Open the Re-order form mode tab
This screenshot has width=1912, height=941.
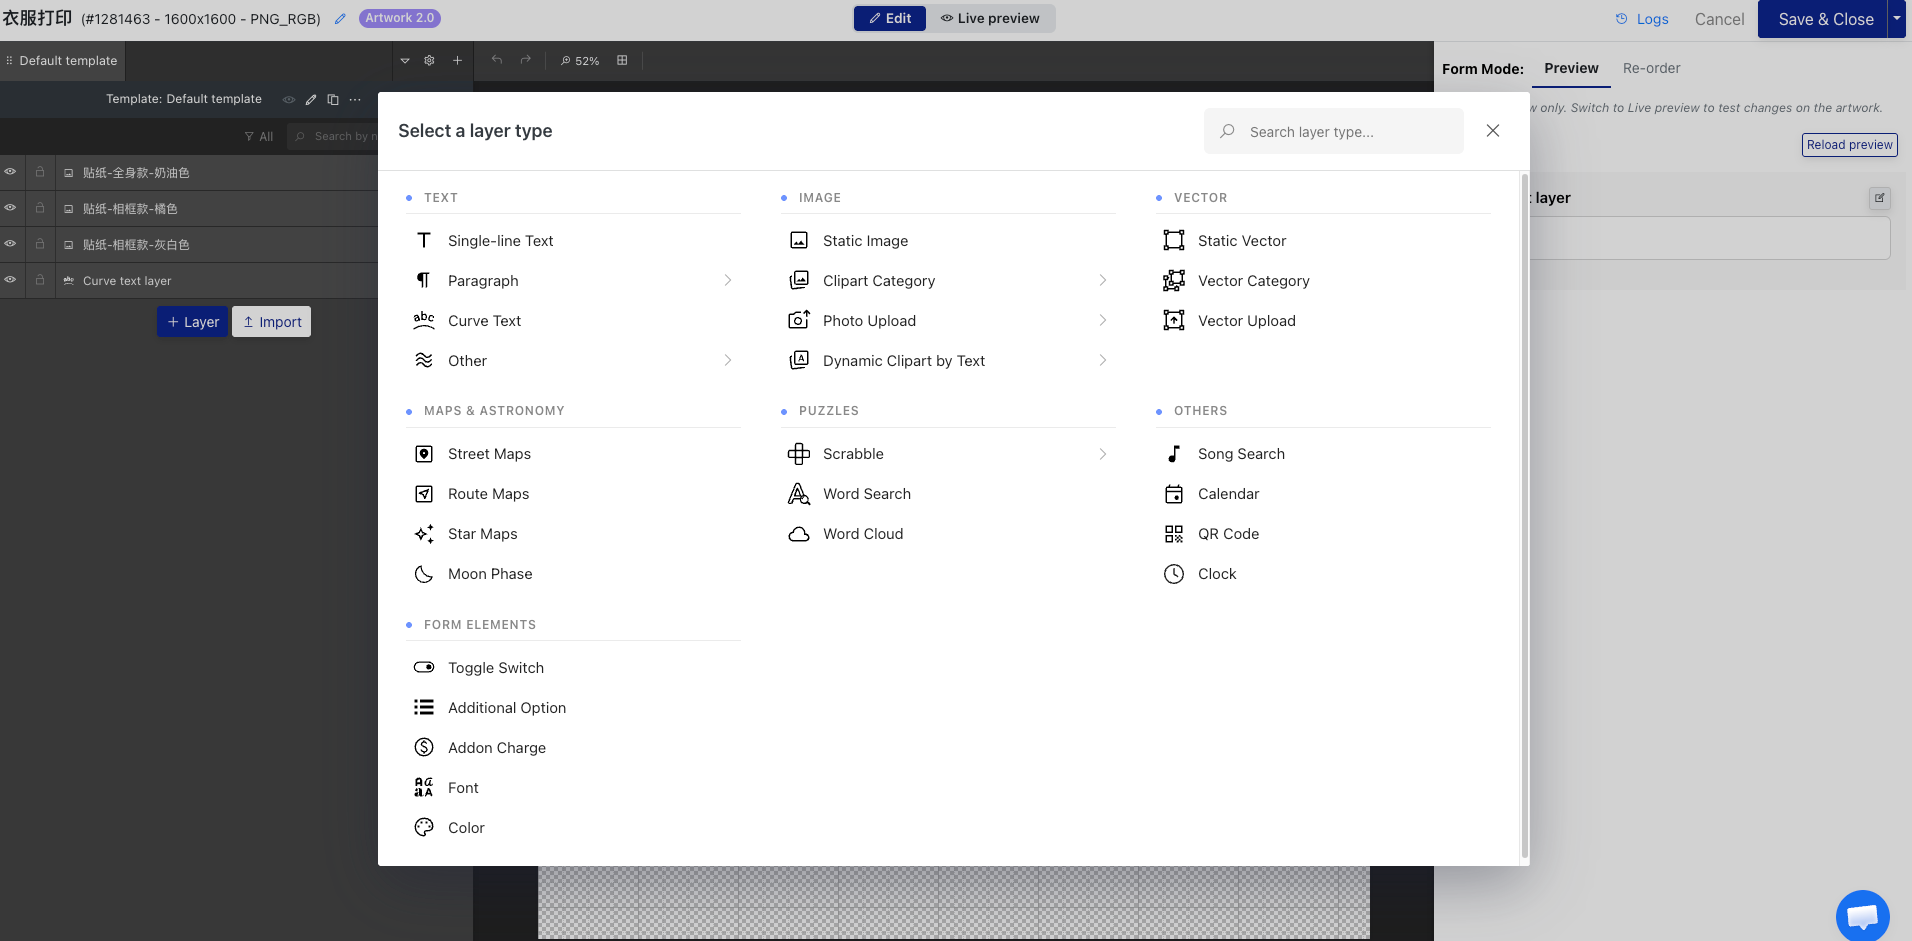[x=1651, y=68]
